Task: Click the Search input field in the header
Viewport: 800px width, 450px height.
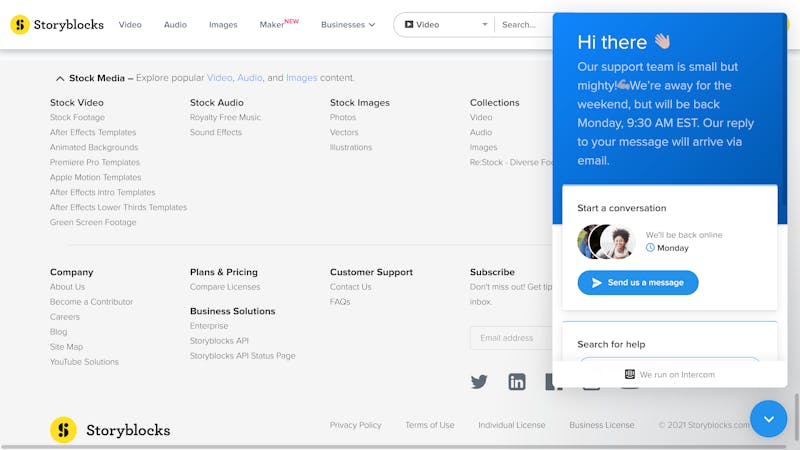Action: pos(524,24)
